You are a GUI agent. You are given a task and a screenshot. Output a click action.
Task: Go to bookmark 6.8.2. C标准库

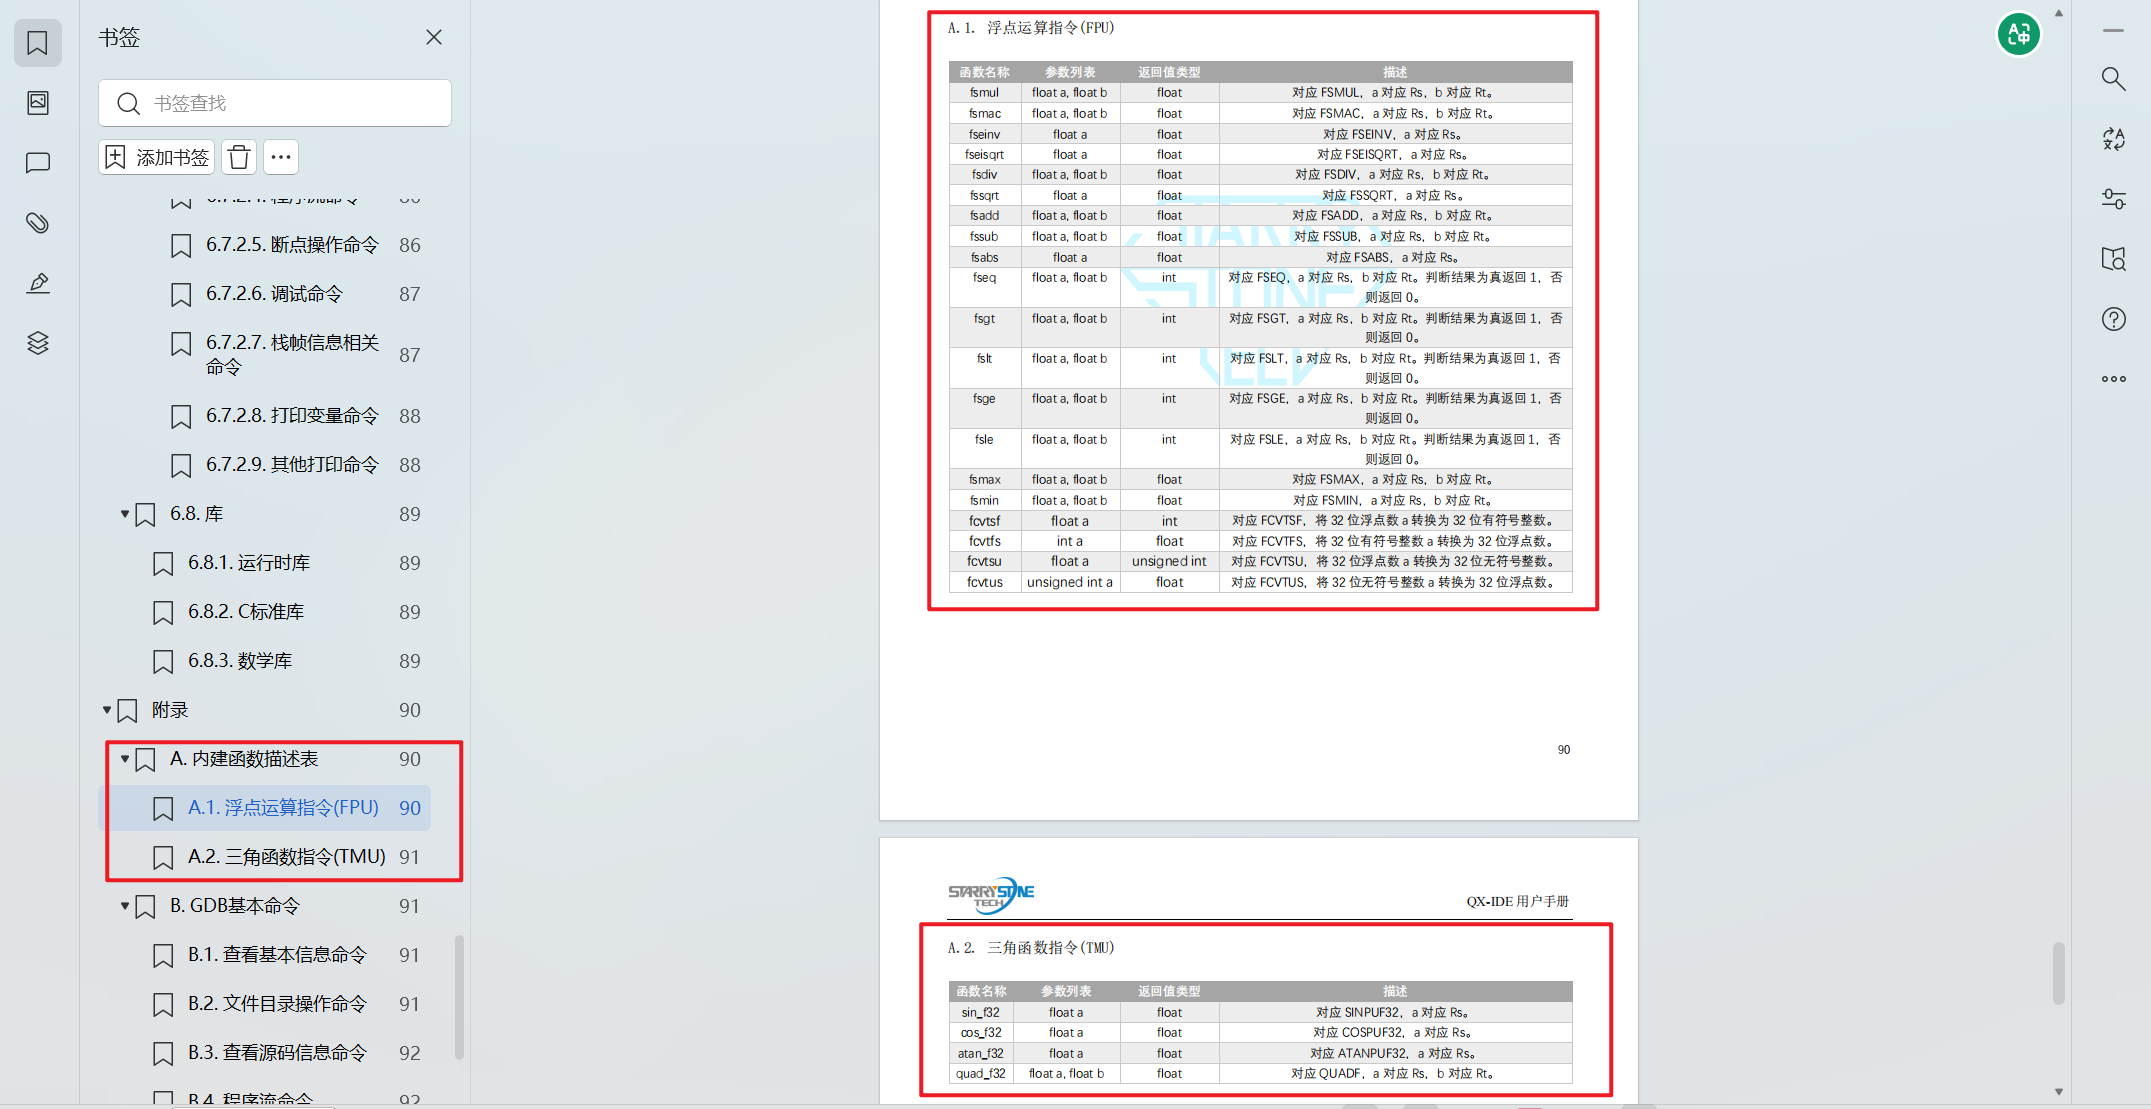click(246, 612)
